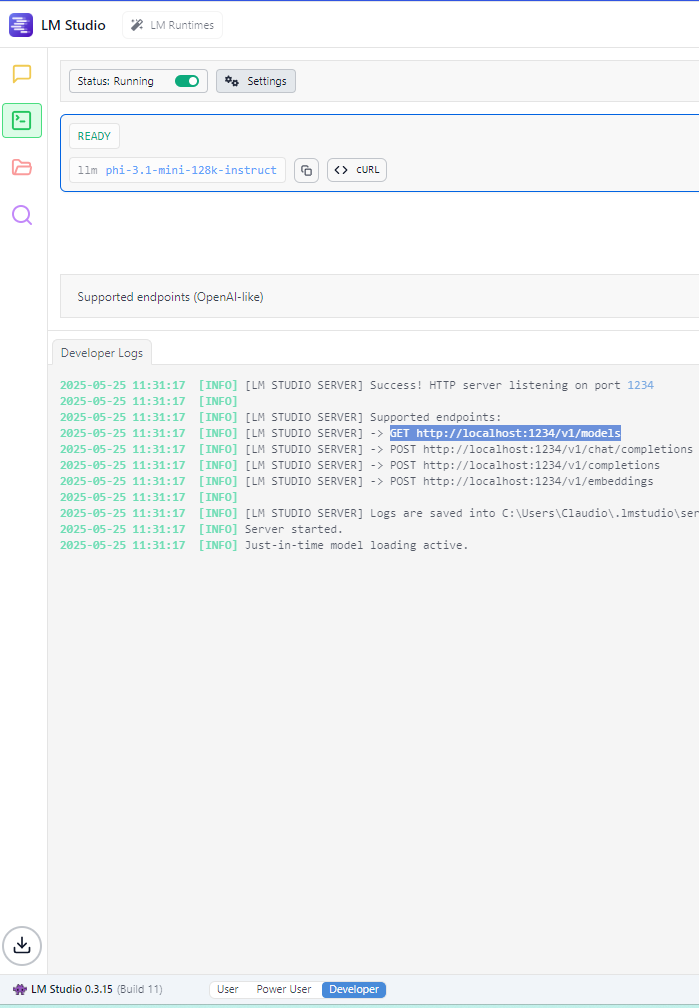Image resolution: width=699 pixels, height=1008 pixels.
Task: Click the 'Supported endpoints:' log line
Action: coord(280,417)
